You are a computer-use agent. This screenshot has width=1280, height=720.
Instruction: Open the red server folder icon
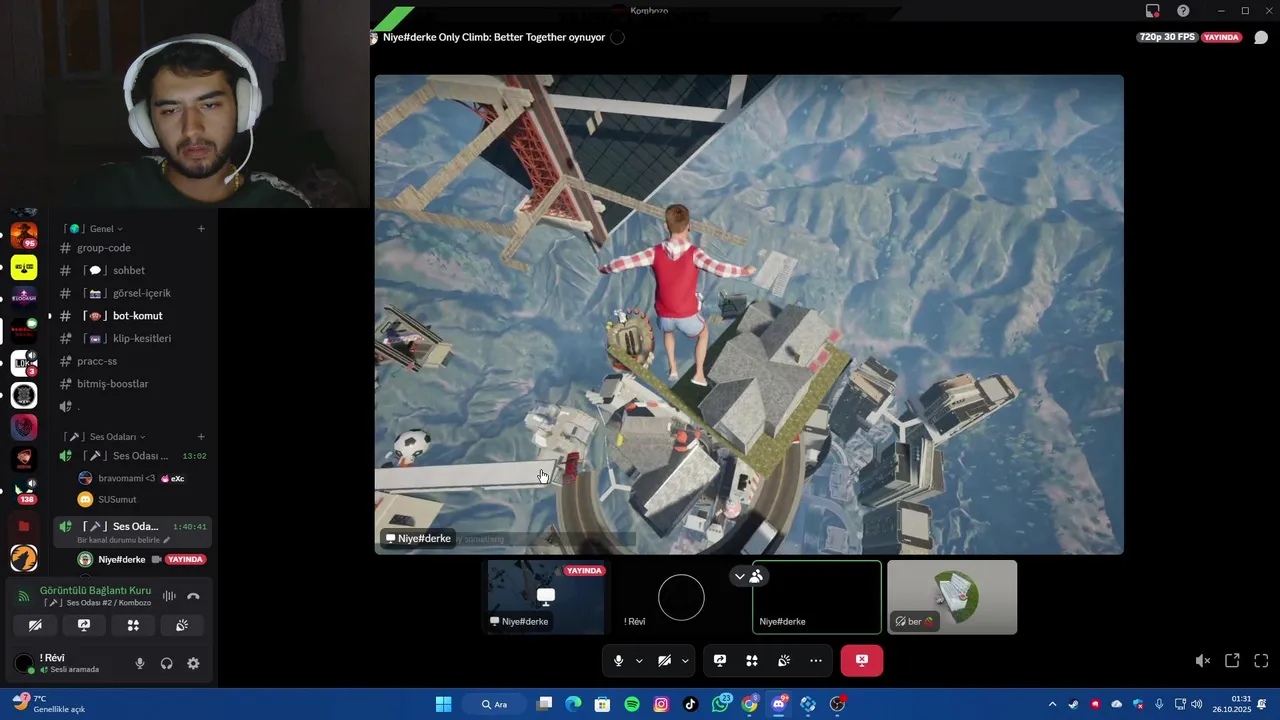(x=24, y=526)
